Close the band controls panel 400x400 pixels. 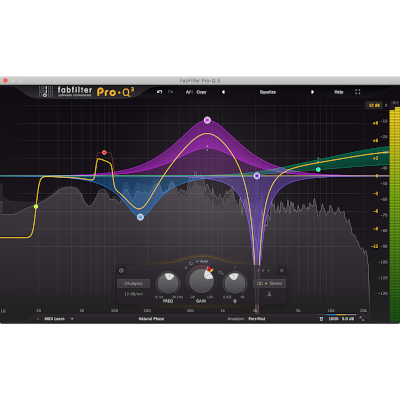282,270
